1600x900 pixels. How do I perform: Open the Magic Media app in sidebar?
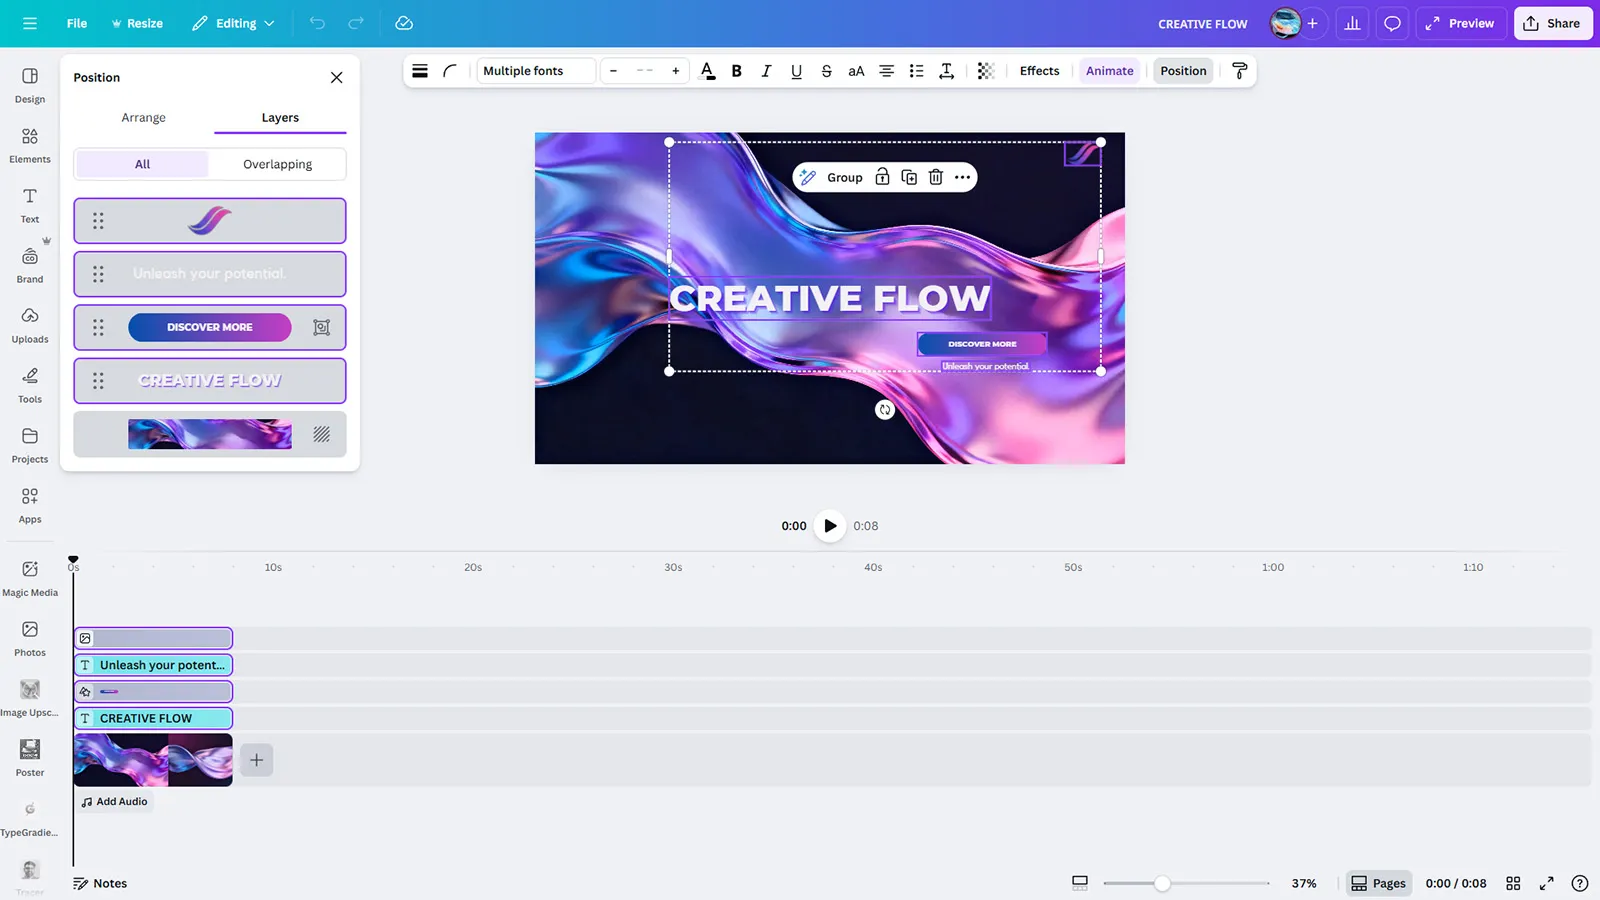[x=30, y=578]
